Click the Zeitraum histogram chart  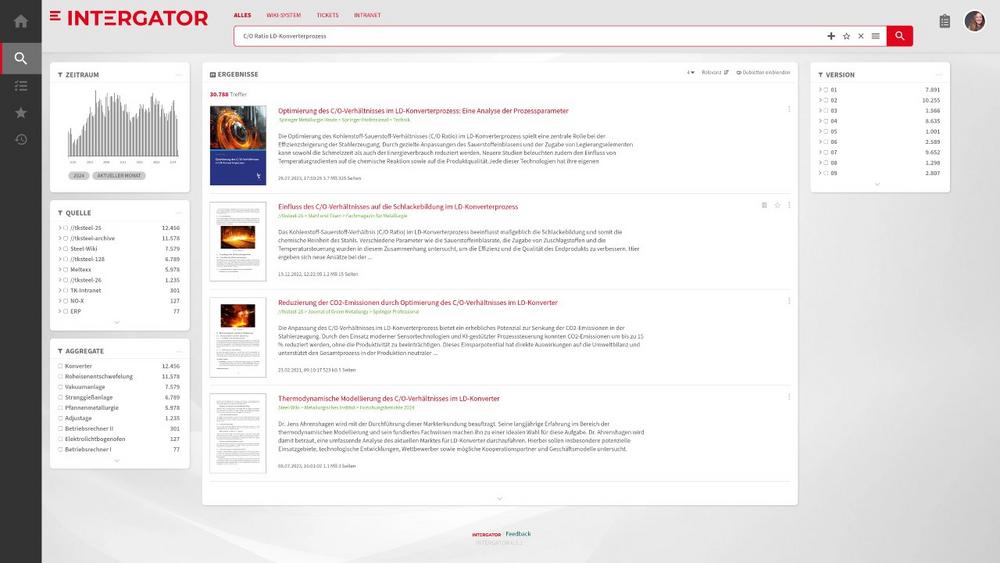[x=123, y=125]
